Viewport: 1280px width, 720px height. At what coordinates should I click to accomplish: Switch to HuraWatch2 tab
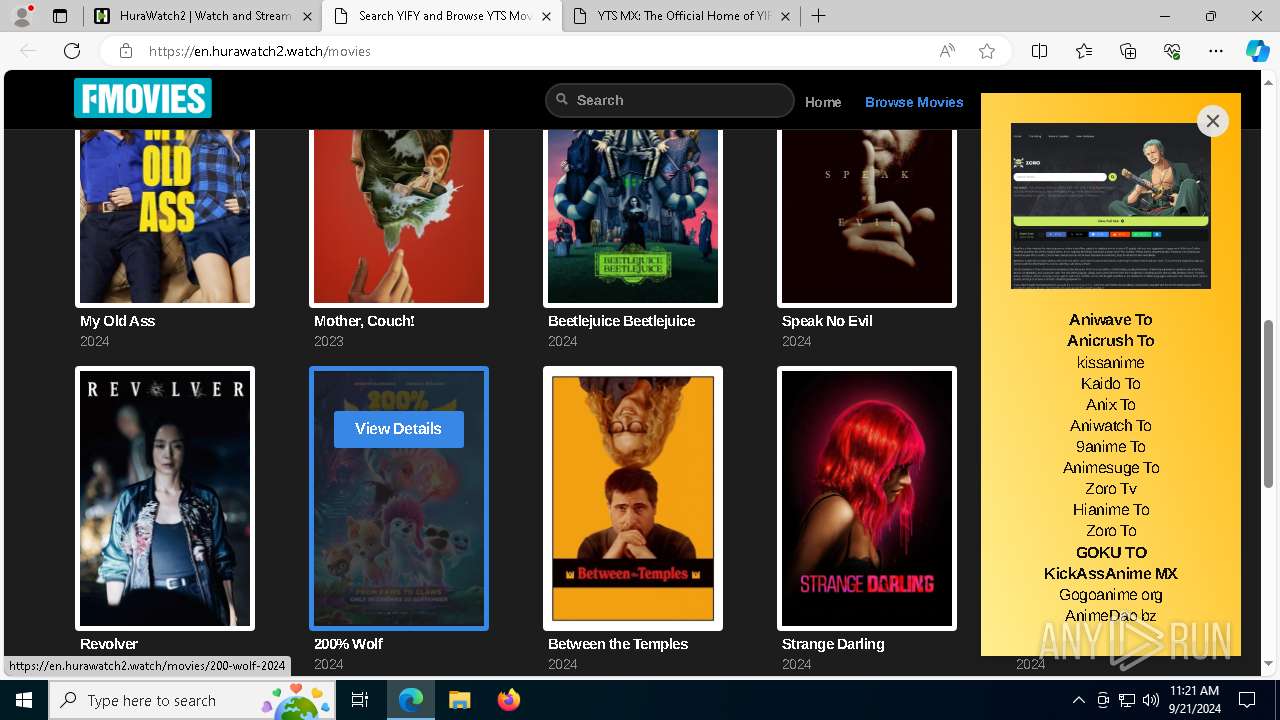[202, 16]
